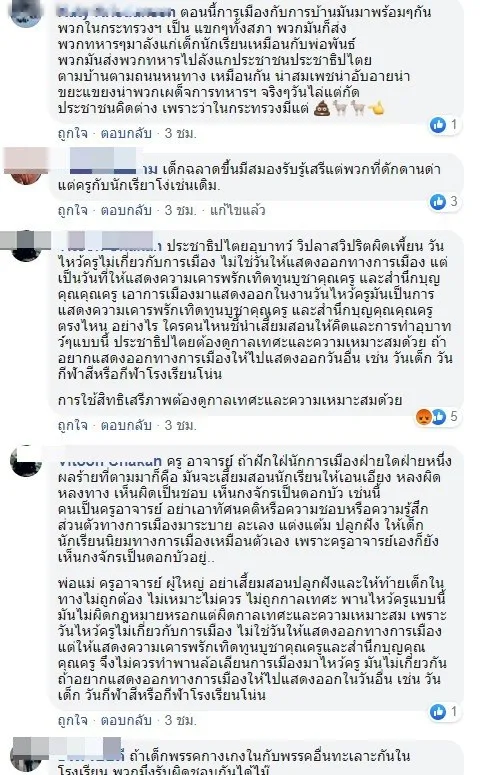Open avatar of the last partially visible comment
This screenshot has height=775, width=483.
click(x=26, y=755)
